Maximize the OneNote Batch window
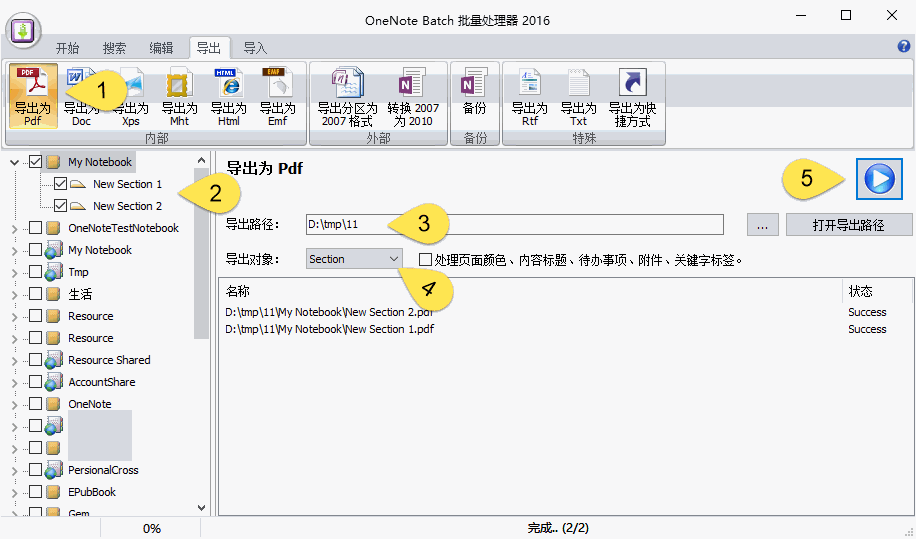916x539 pixels. (x=845, y=16)
